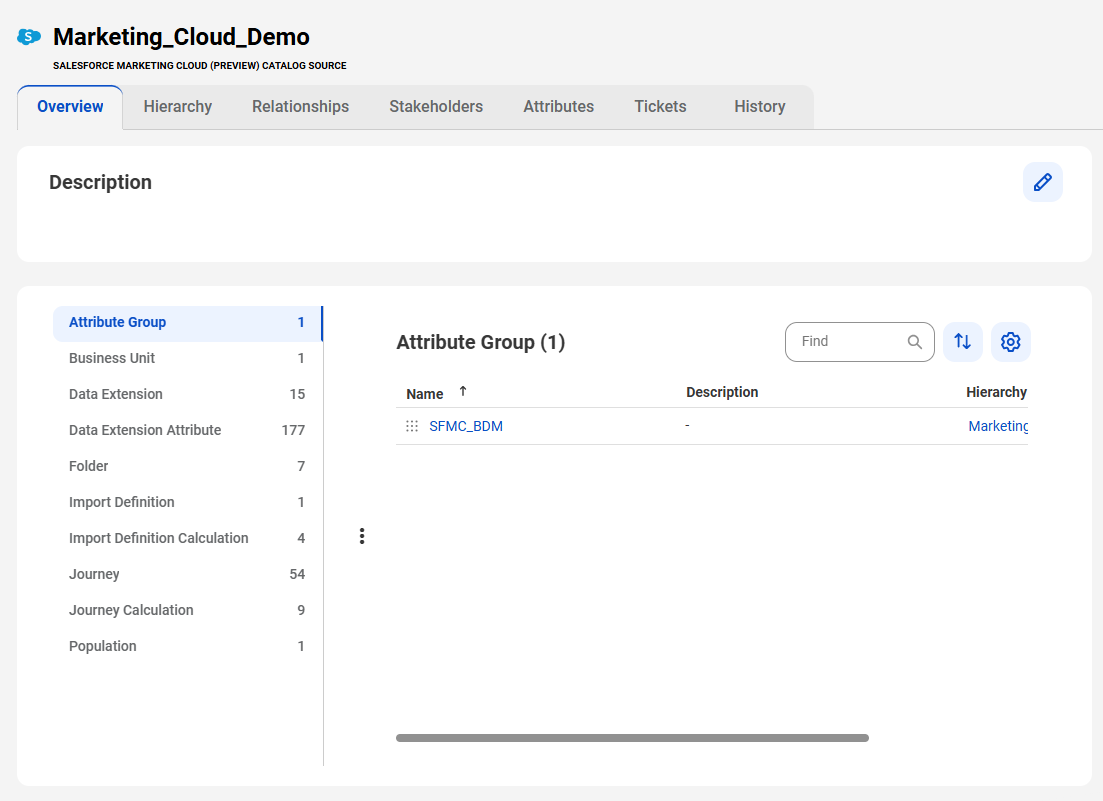
Task: Open the sort order arrows button
Action: [x=962, y=342]
